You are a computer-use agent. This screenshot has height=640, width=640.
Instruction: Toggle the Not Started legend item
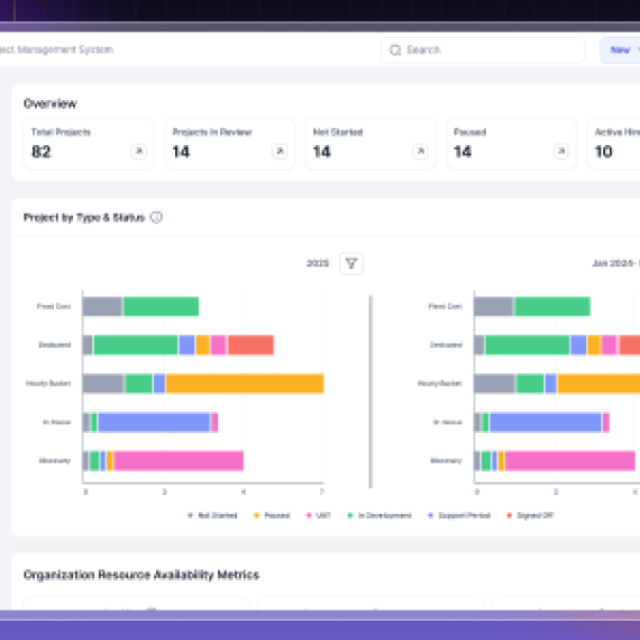tap(213, 515)
